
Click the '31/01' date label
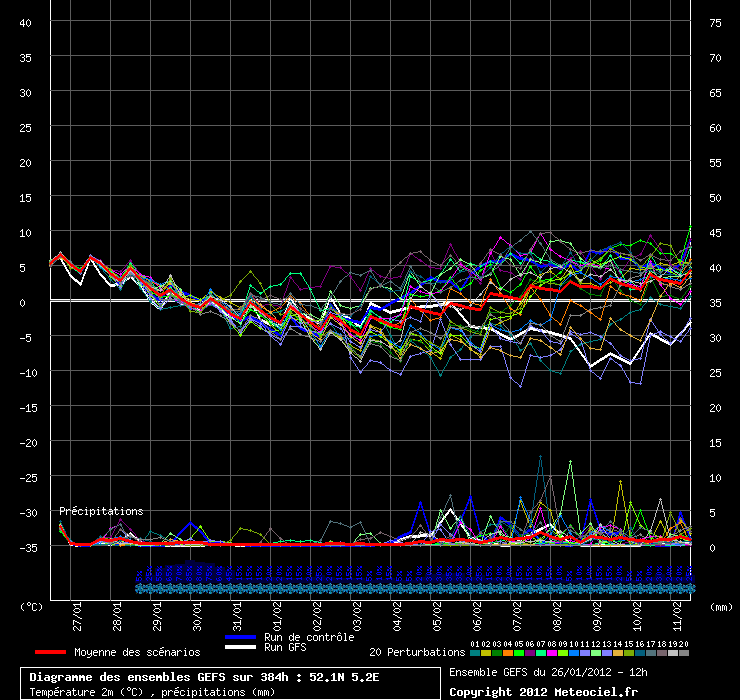point(237,616)
